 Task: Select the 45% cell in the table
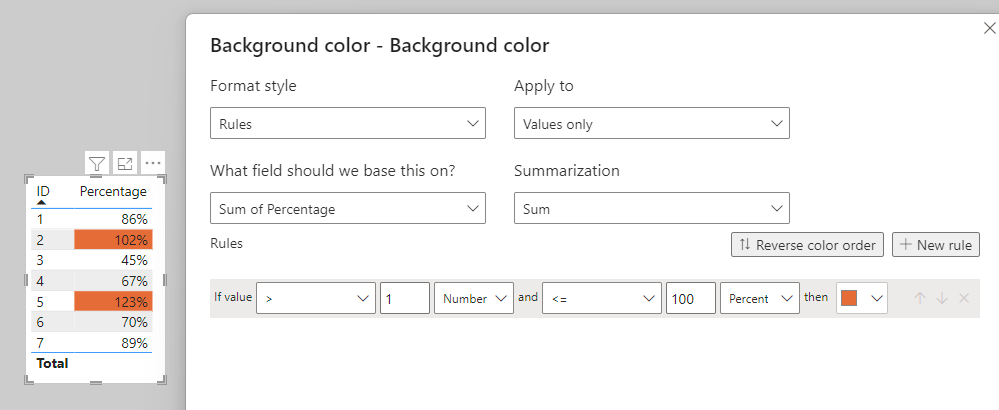point(113,260)
